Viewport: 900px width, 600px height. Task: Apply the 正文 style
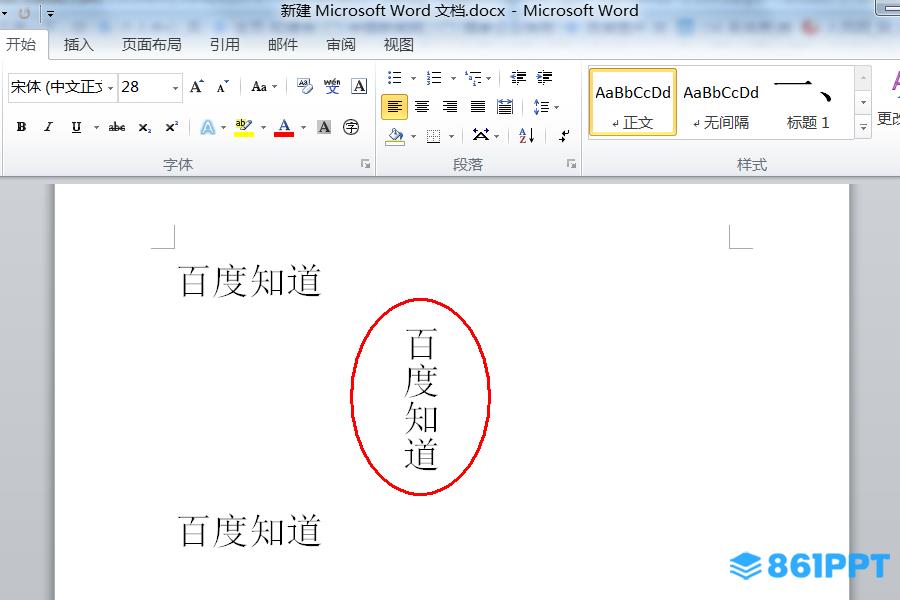tap(633, 103)
